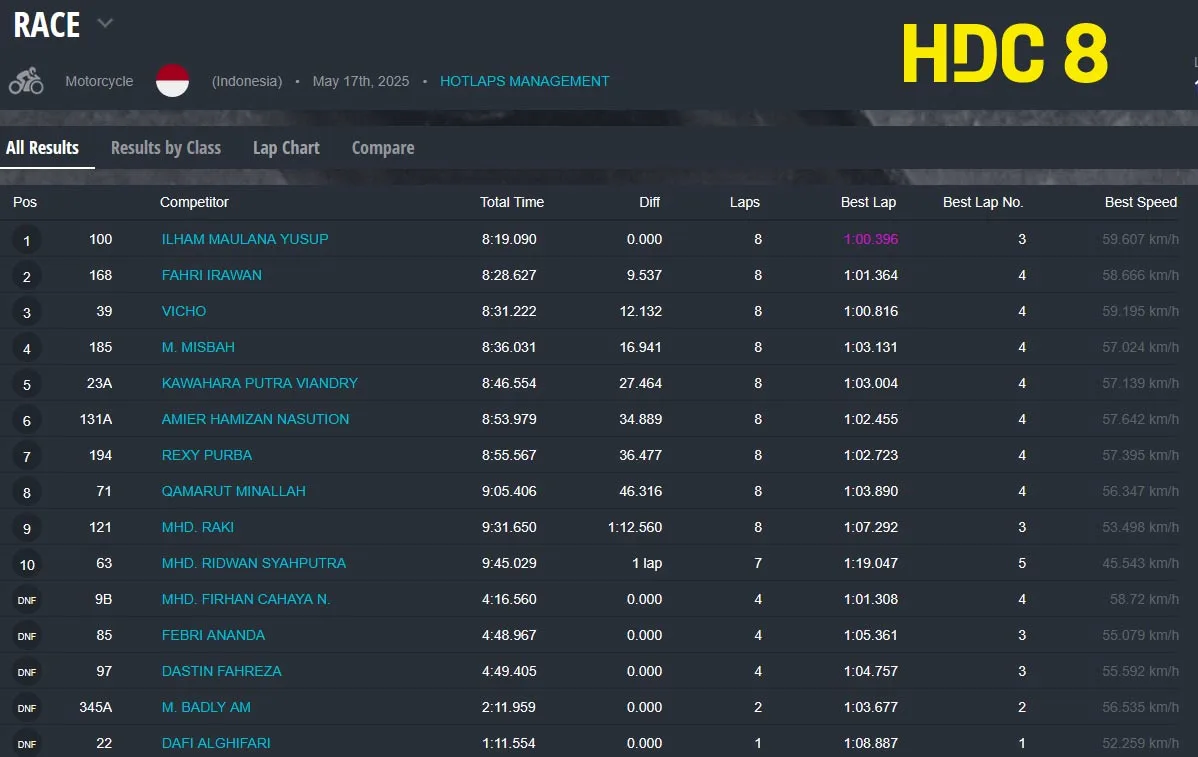Click the 1 lap diff value

click(x=647, y=563)
